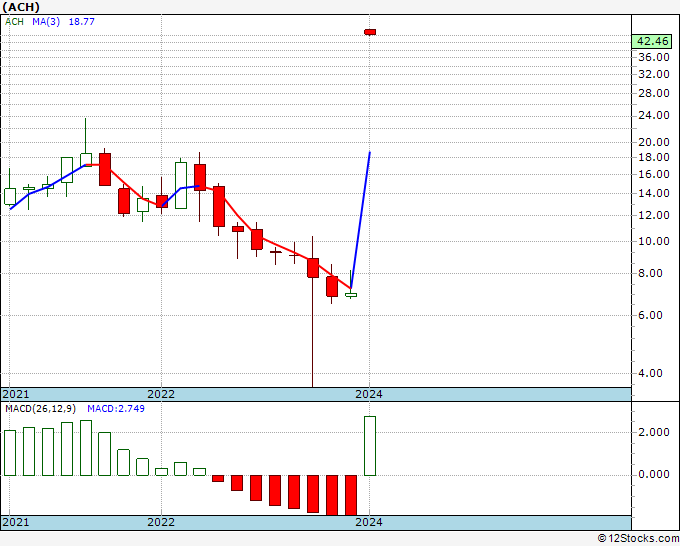Click 2024 on the MACD timeline

[369, 522]
